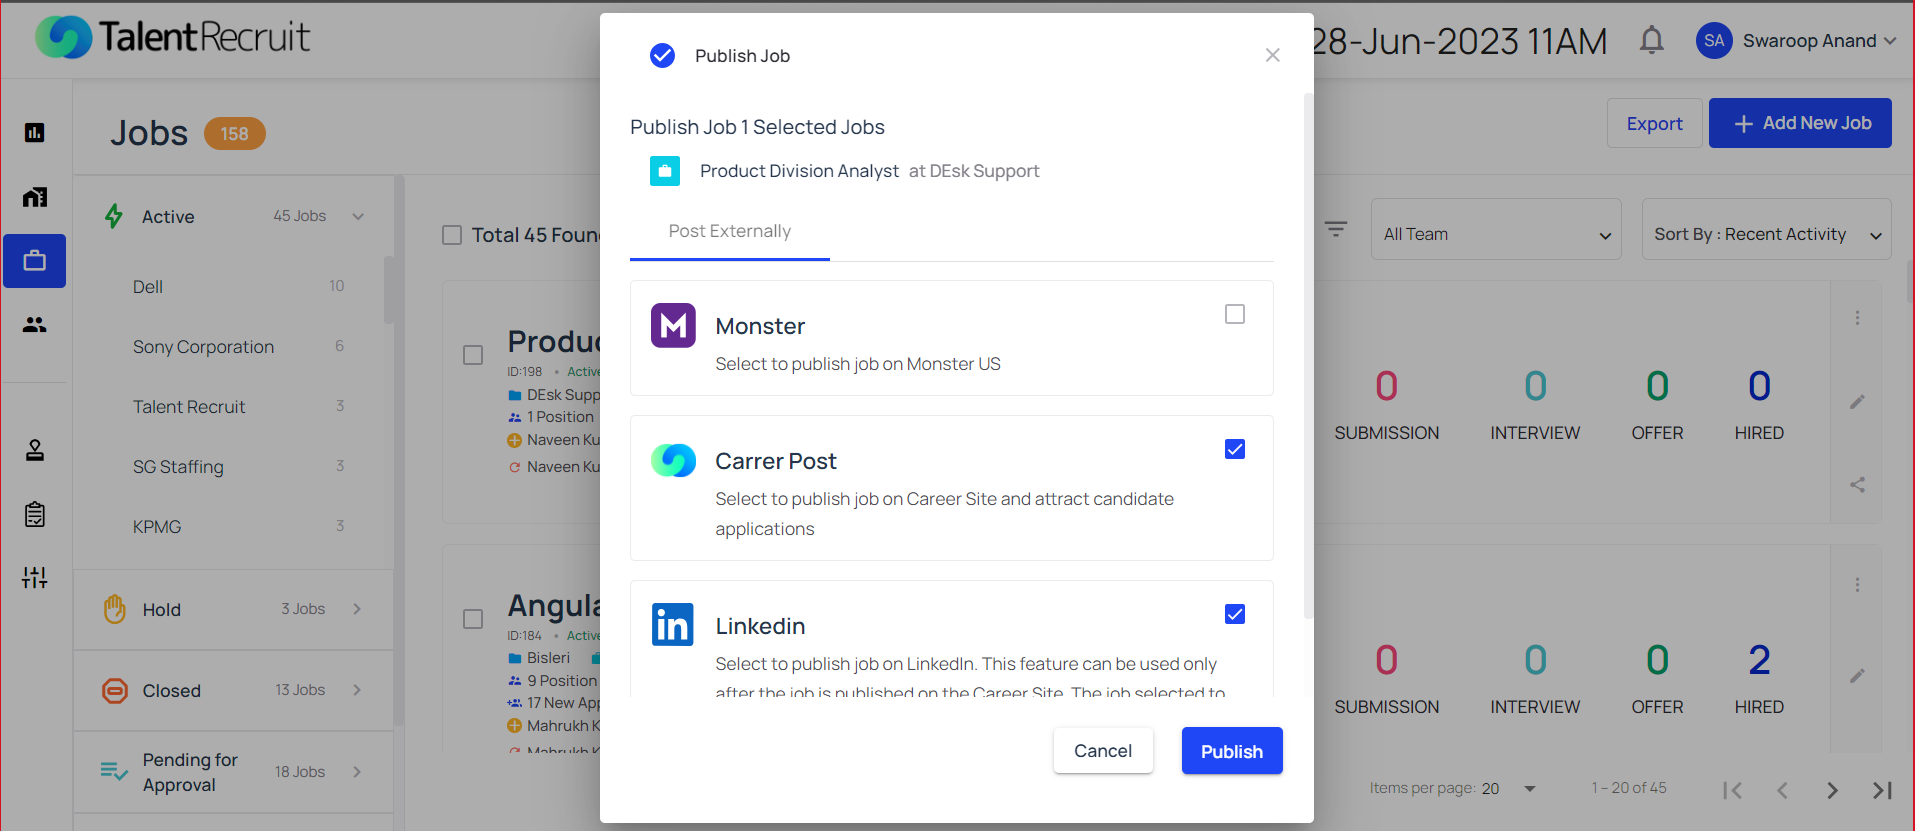The image size is (1915, 831).
Task: Open the approval stamp icon in sidebar
Action: point(35,450)
